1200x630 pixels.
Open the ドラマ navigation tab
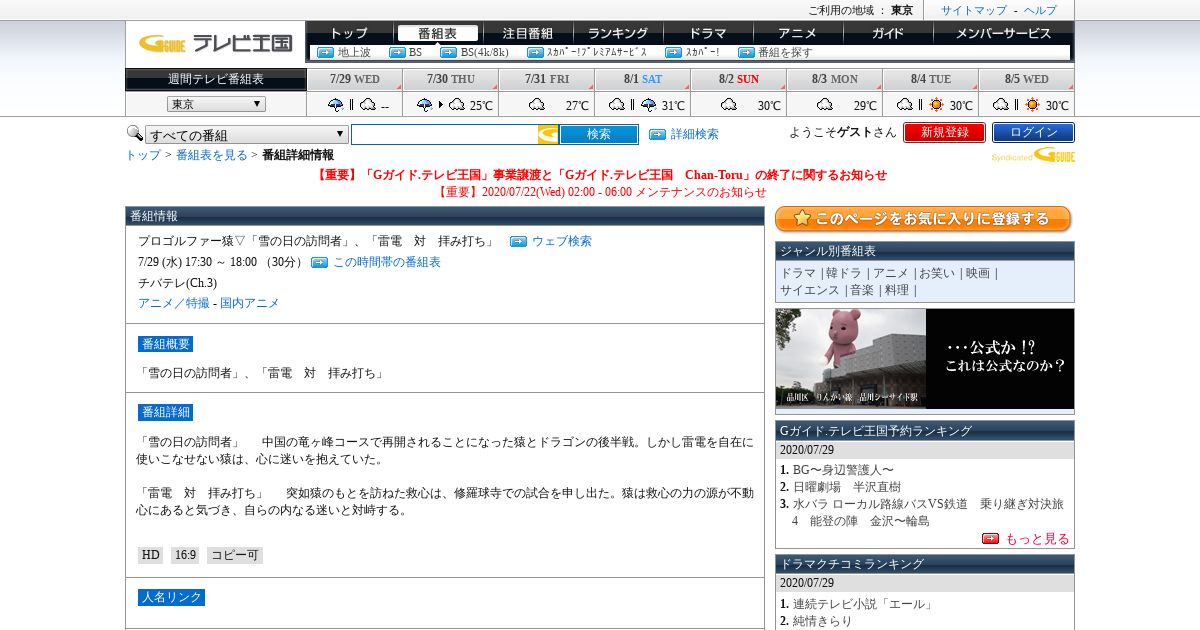[x=707, y=33]
